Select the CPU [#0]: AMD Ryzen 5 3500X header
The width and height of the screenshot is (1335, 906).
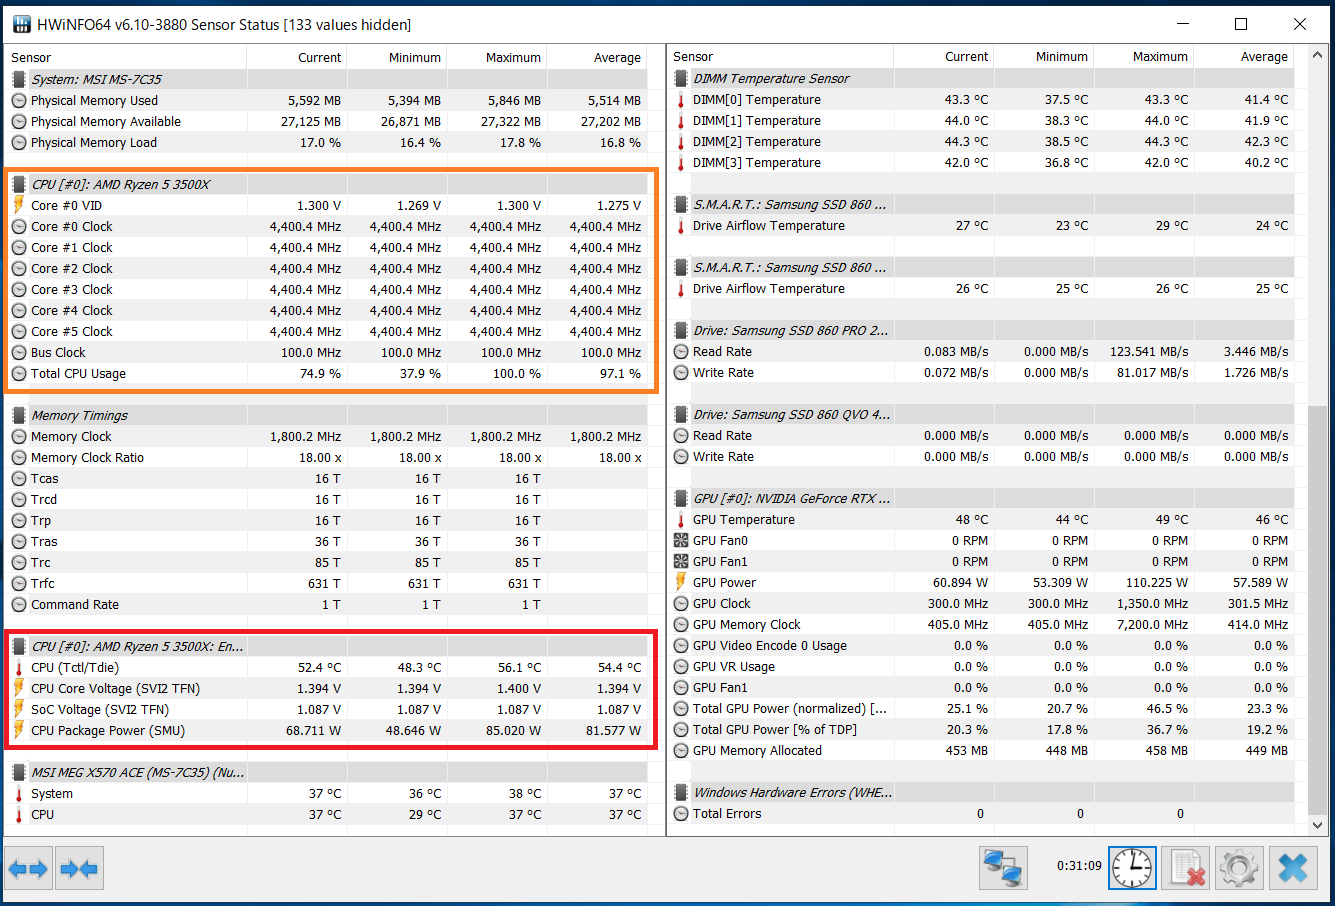pos(326,184)
